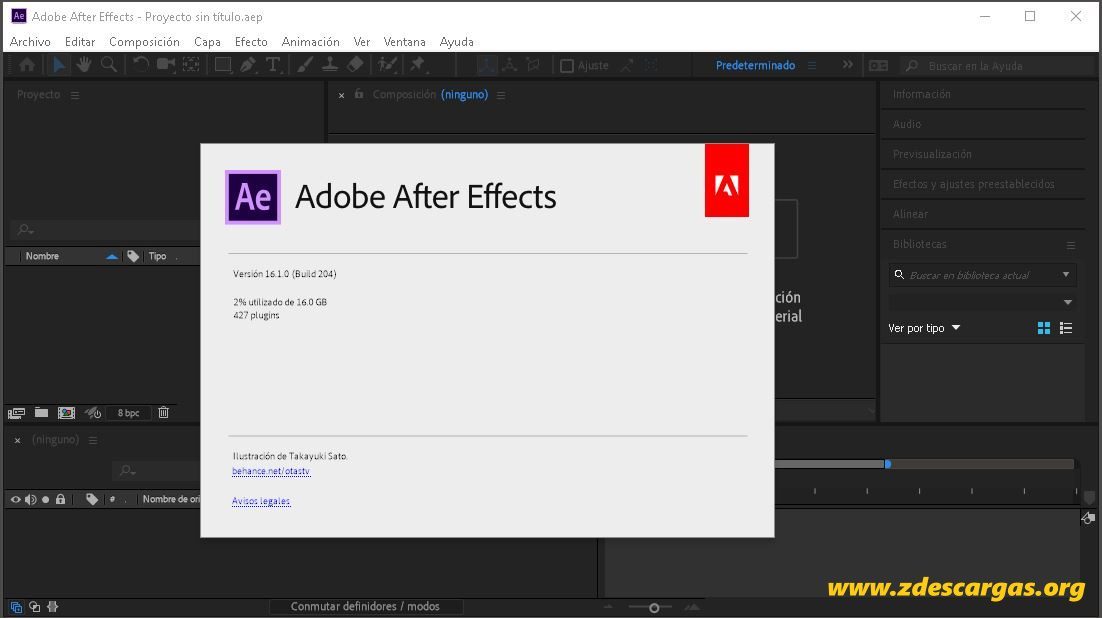Click the project settings rocket icon
1102x618 pixels.
point(93,413)
